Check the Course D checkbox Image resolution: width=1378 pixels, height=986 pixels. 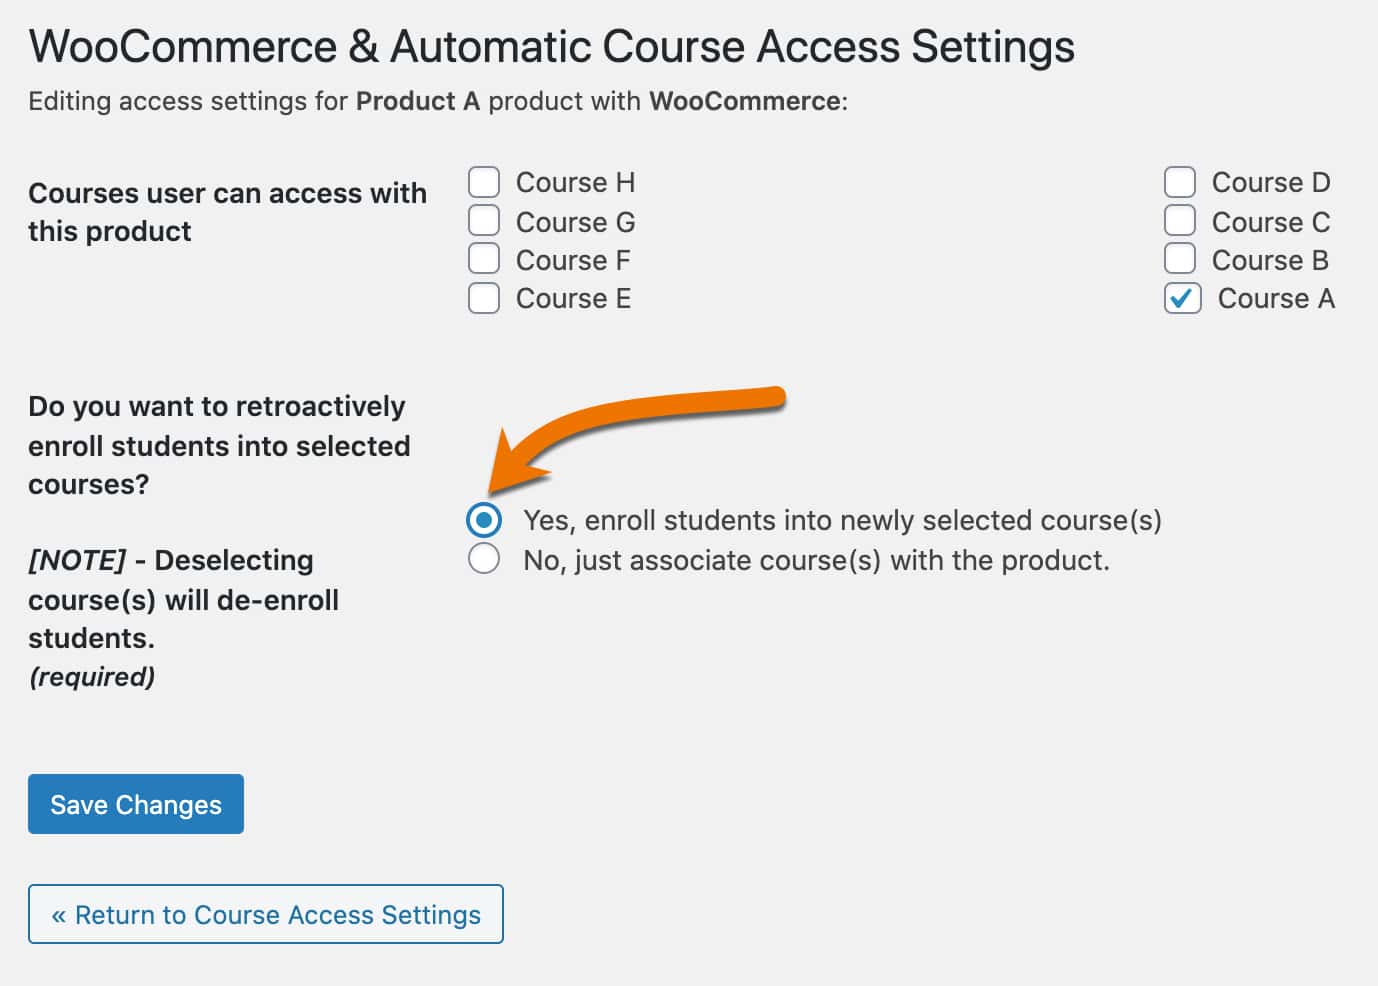coord(1180,182)
